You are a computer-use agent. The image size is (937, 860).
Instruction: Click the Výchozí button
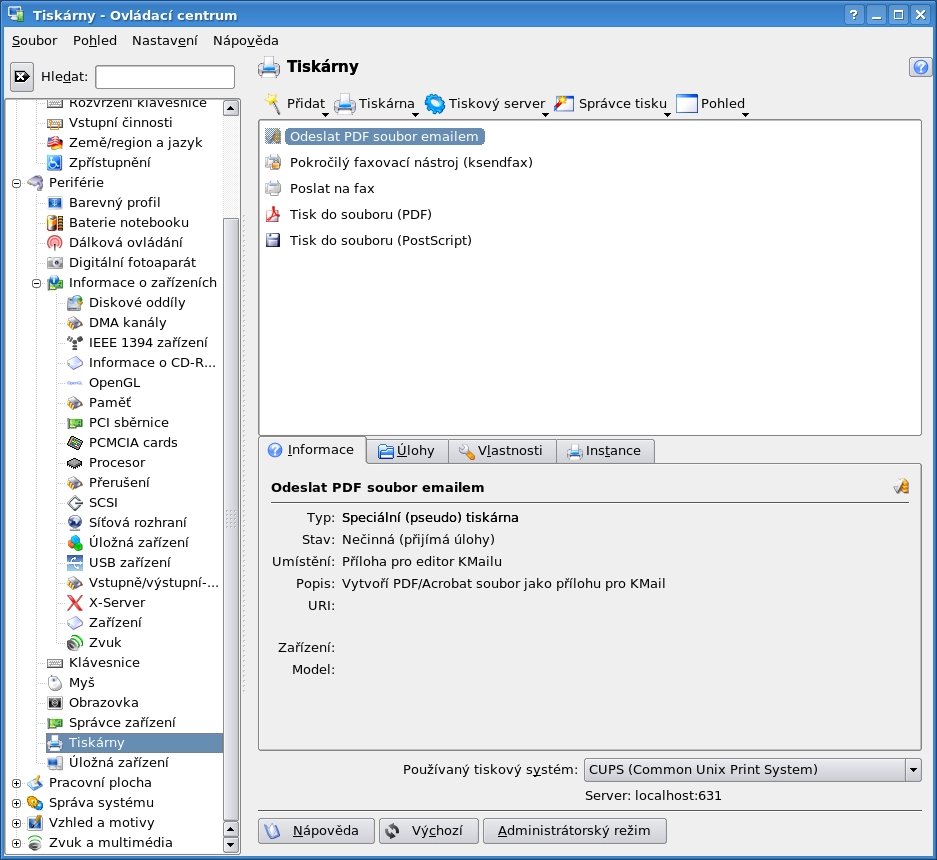(428, 831)
